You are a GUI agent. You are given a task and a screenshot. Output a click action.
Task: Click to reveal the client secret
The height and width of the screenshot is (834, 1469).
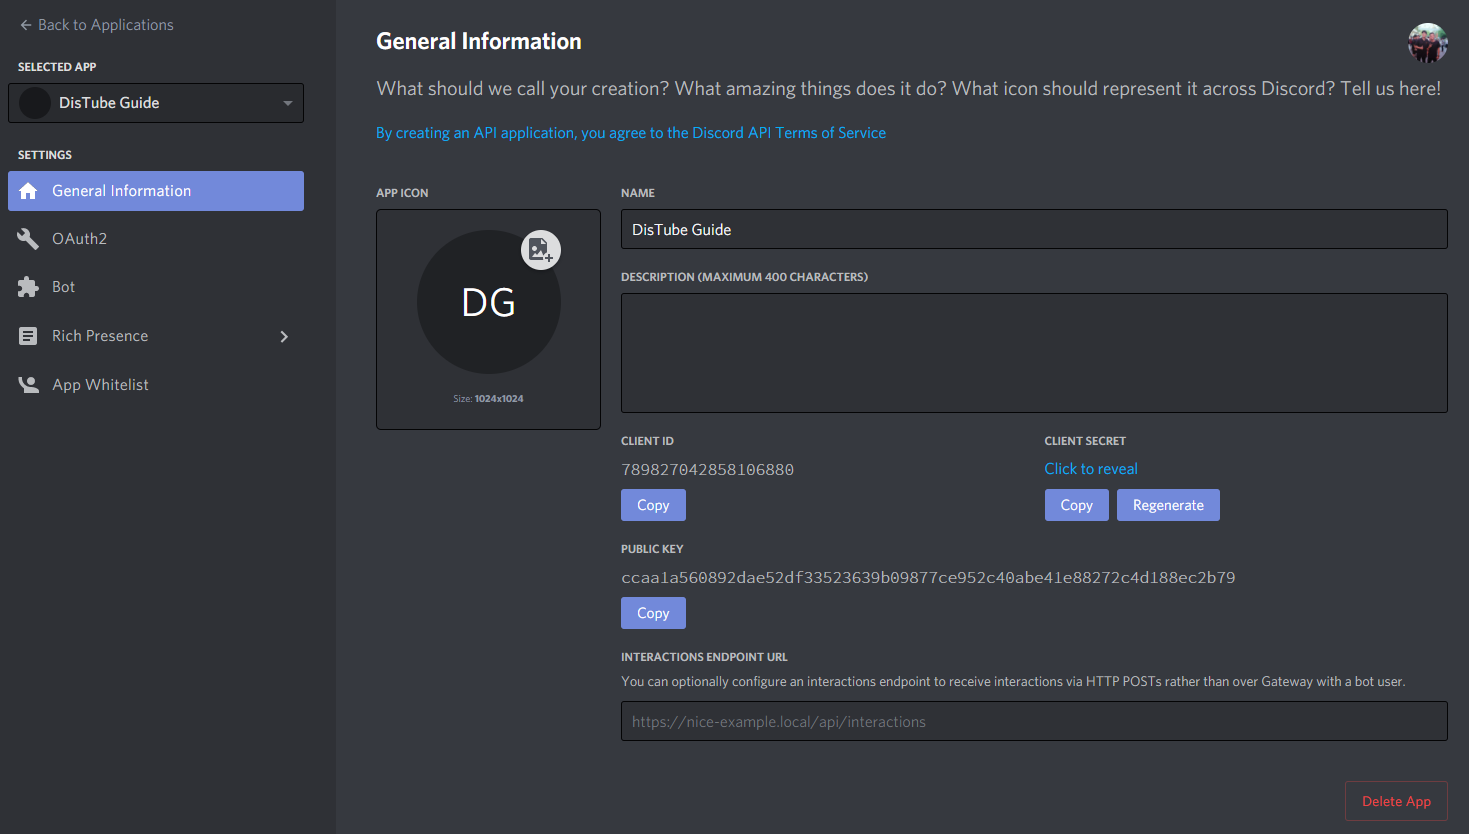(x=1091, y=469)
